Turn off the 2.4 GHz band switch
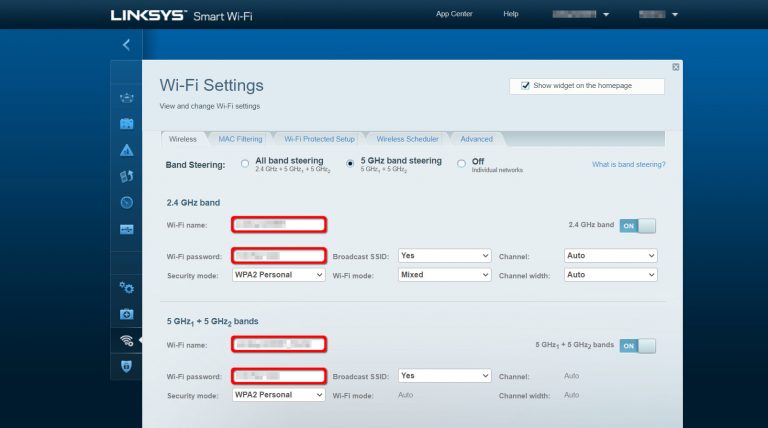 pyautogui.click(x=637, y=226)
